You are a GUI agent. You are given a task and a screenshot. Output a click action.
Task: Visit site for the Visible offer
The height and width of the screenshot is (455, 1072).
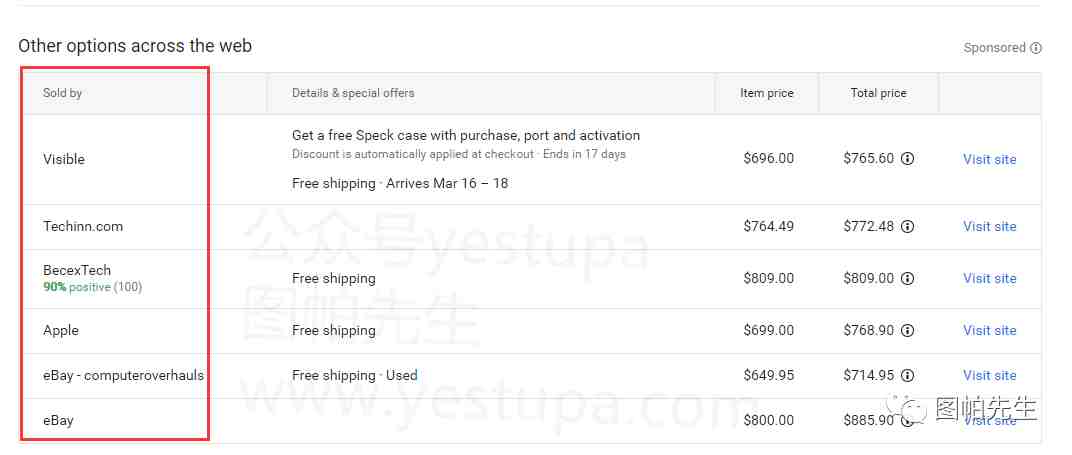[989, 159]
